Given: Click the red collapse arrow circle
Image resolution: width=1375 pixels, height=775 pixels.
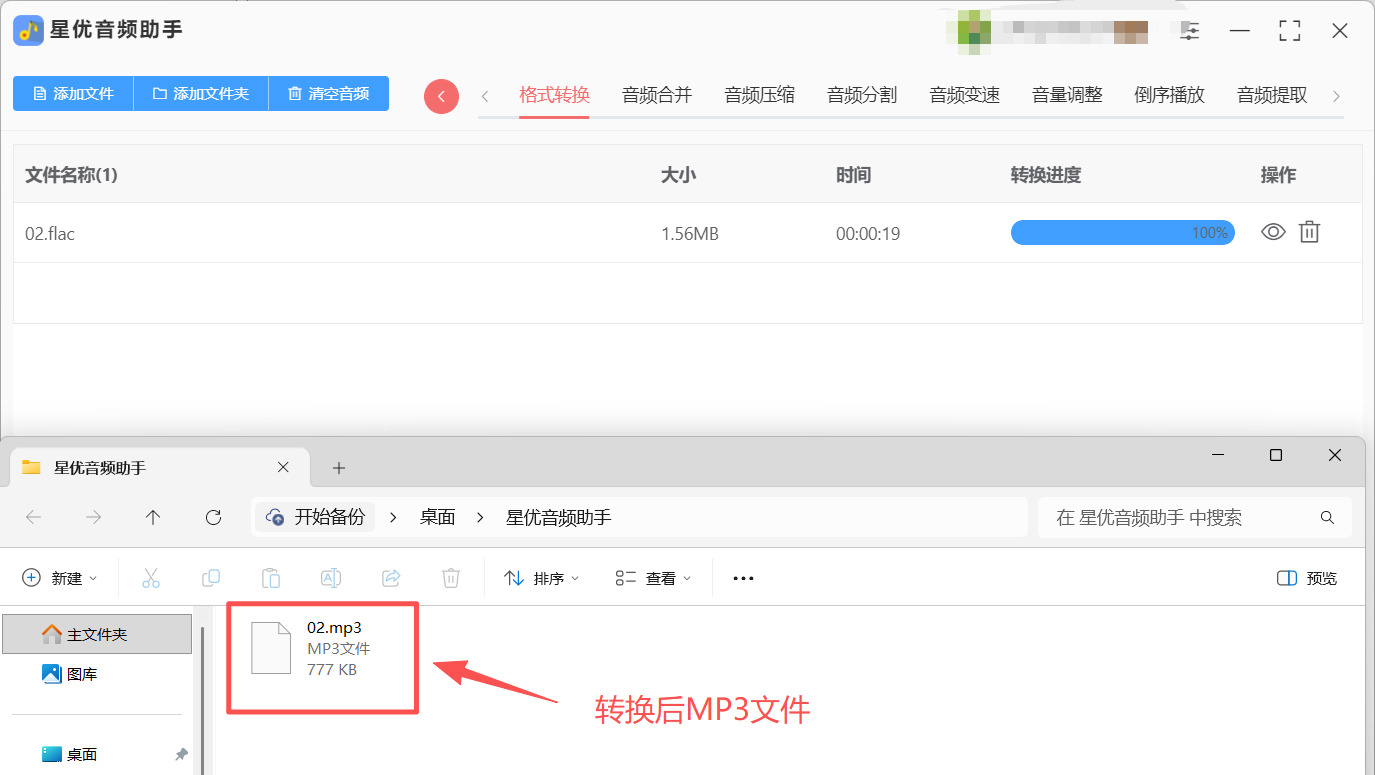Looking at the screenshot, I should click(441, 96).
